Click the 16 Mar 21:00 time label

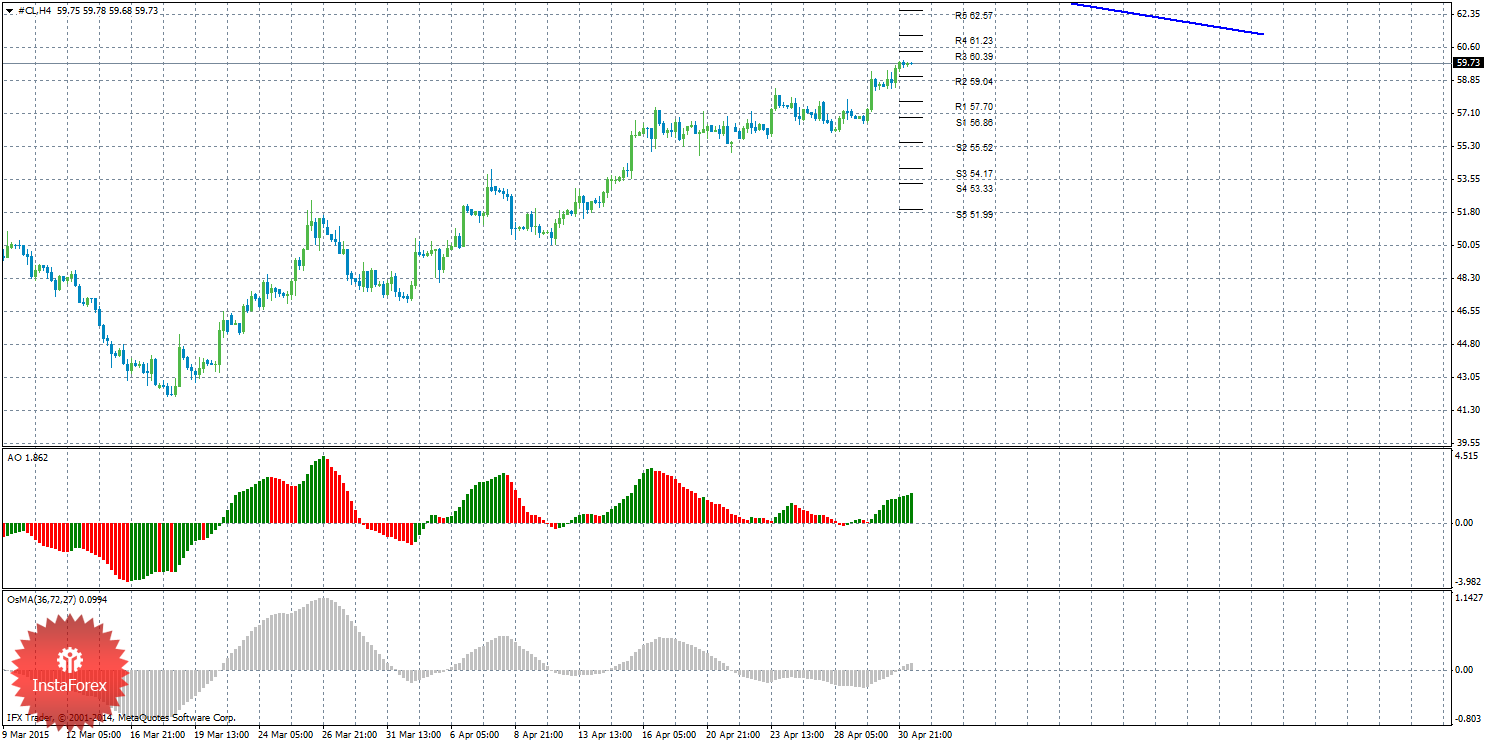point(156,735)
